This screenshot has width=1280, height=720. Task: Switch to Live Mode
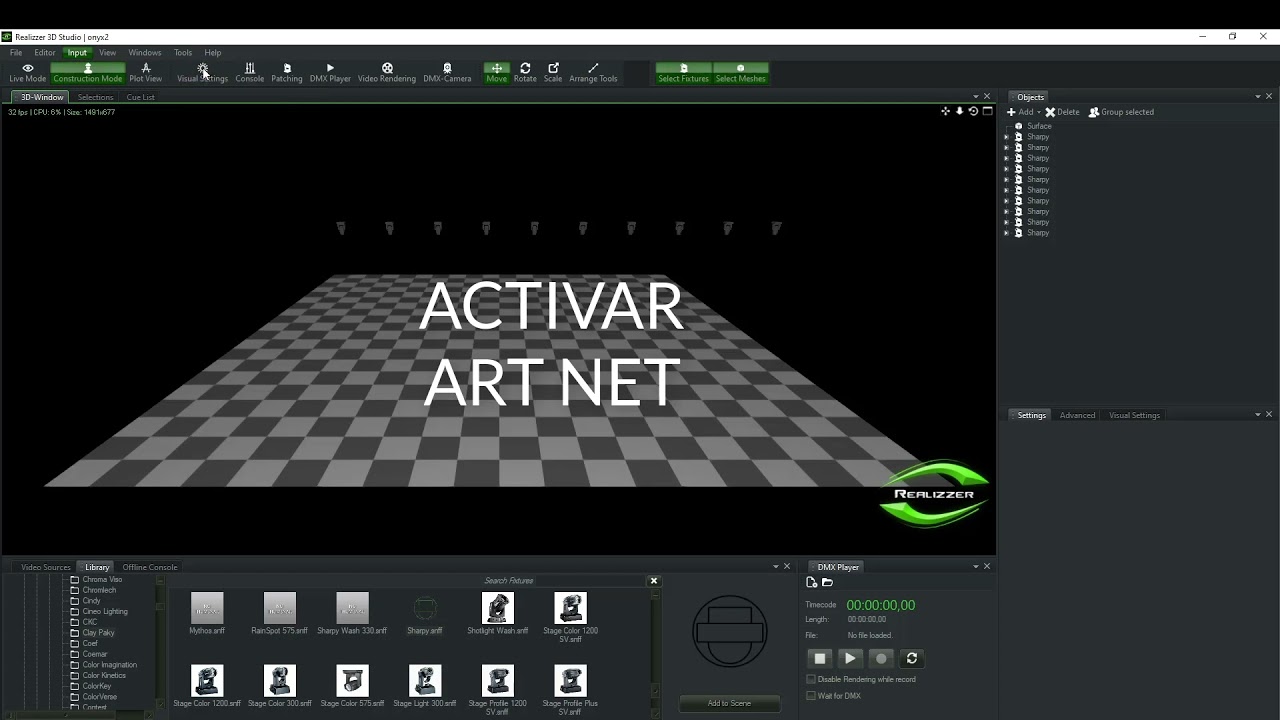(28, 73)
